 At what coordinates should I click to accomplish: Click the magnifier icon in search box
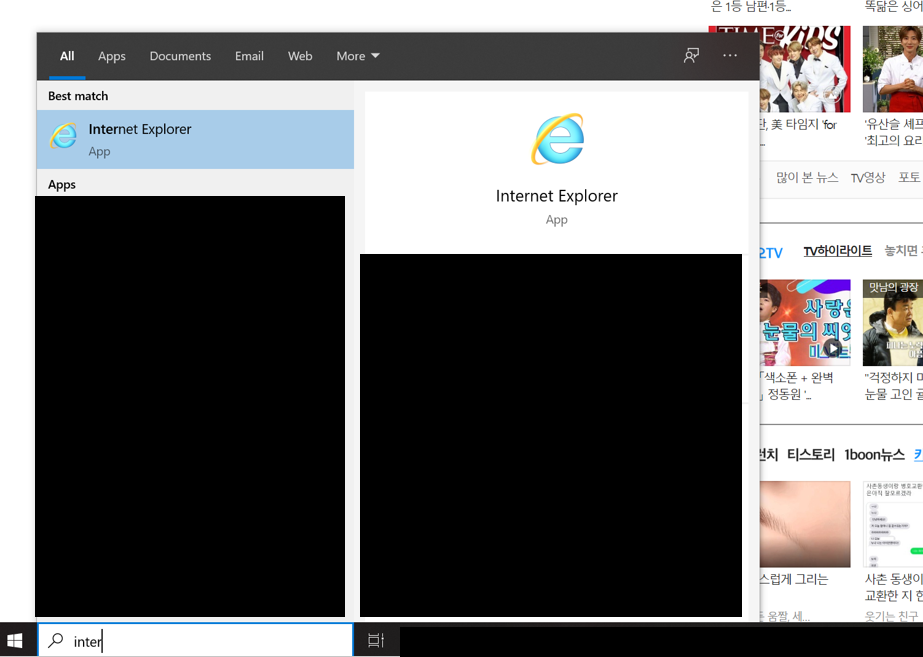56,641
